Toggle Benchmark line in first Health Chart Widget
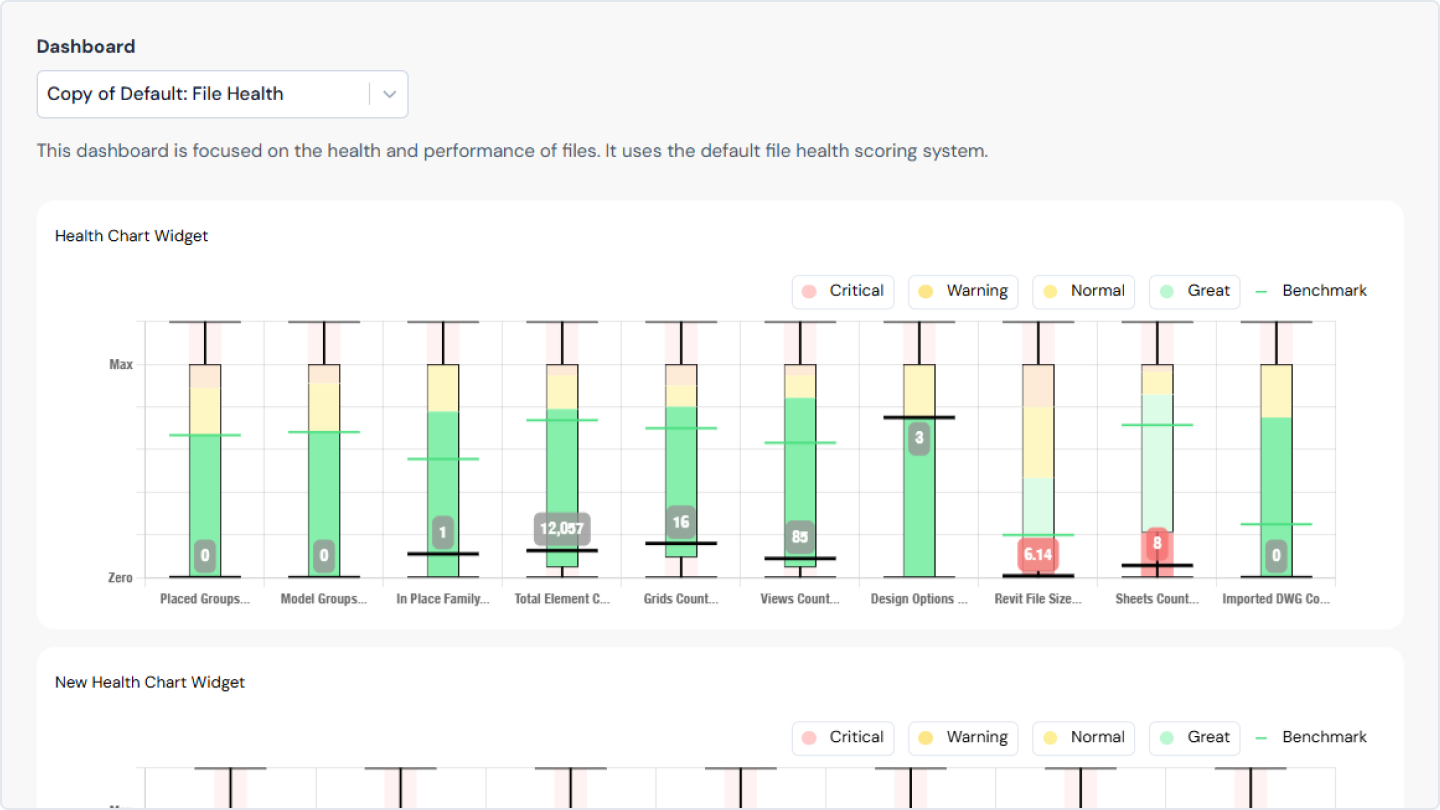 1311,291
